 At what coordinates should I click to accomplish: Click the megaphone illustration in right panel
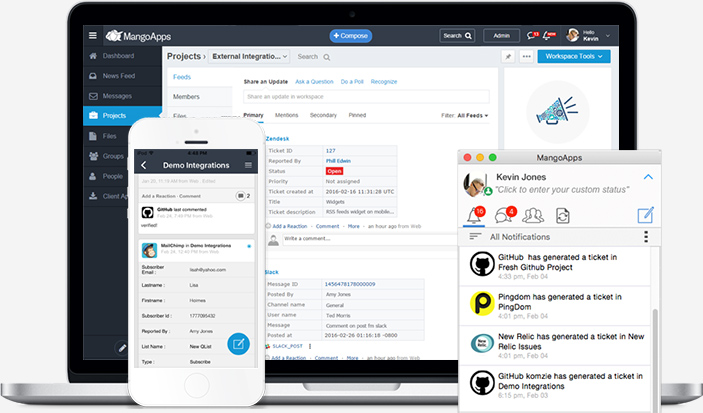[557, 111]
